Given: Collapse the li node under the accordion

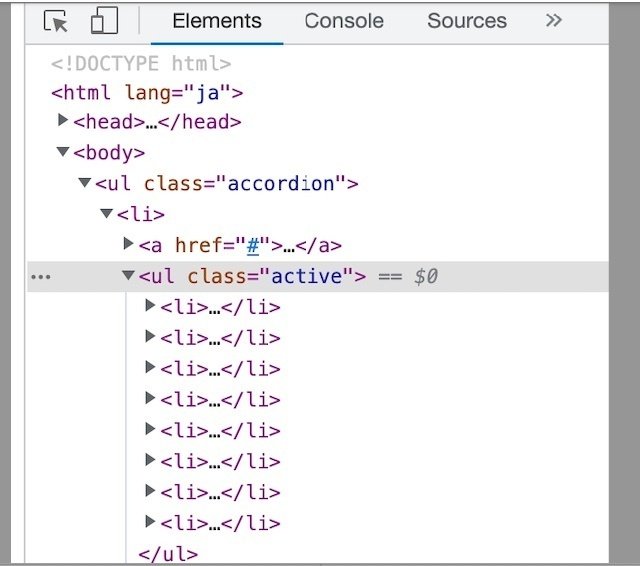Looking at the screenshot, I should point(106,213).
